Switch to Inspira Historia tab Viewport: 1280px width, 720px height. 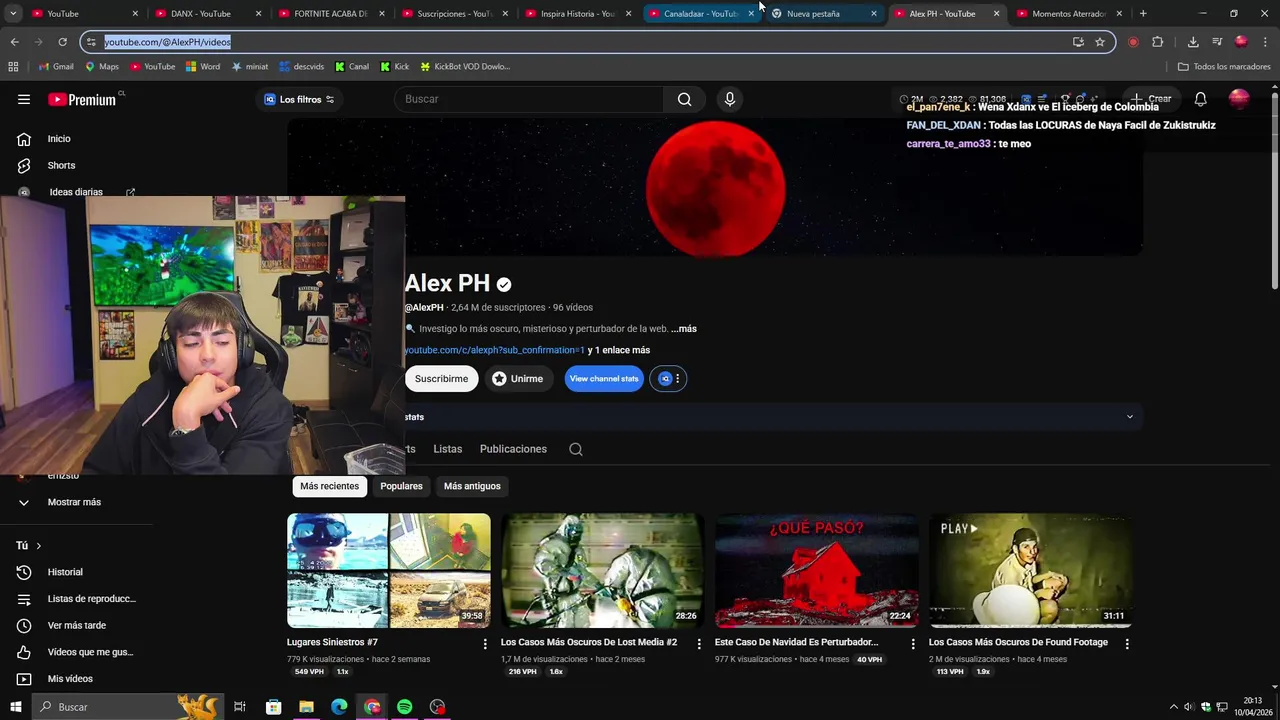tap(578, 14)
